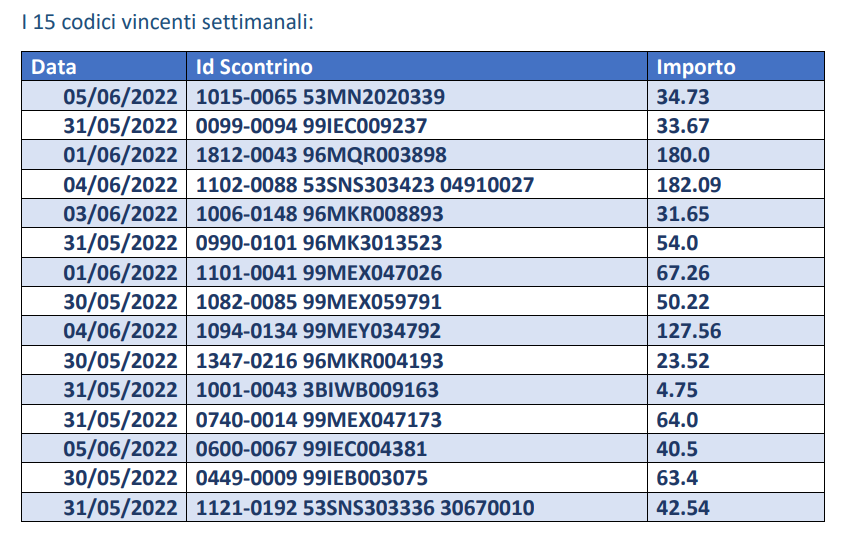Select receipt ID 1006-0148 96MKR008893
This screenshot has width=844, height=537.
coord(320,214)
